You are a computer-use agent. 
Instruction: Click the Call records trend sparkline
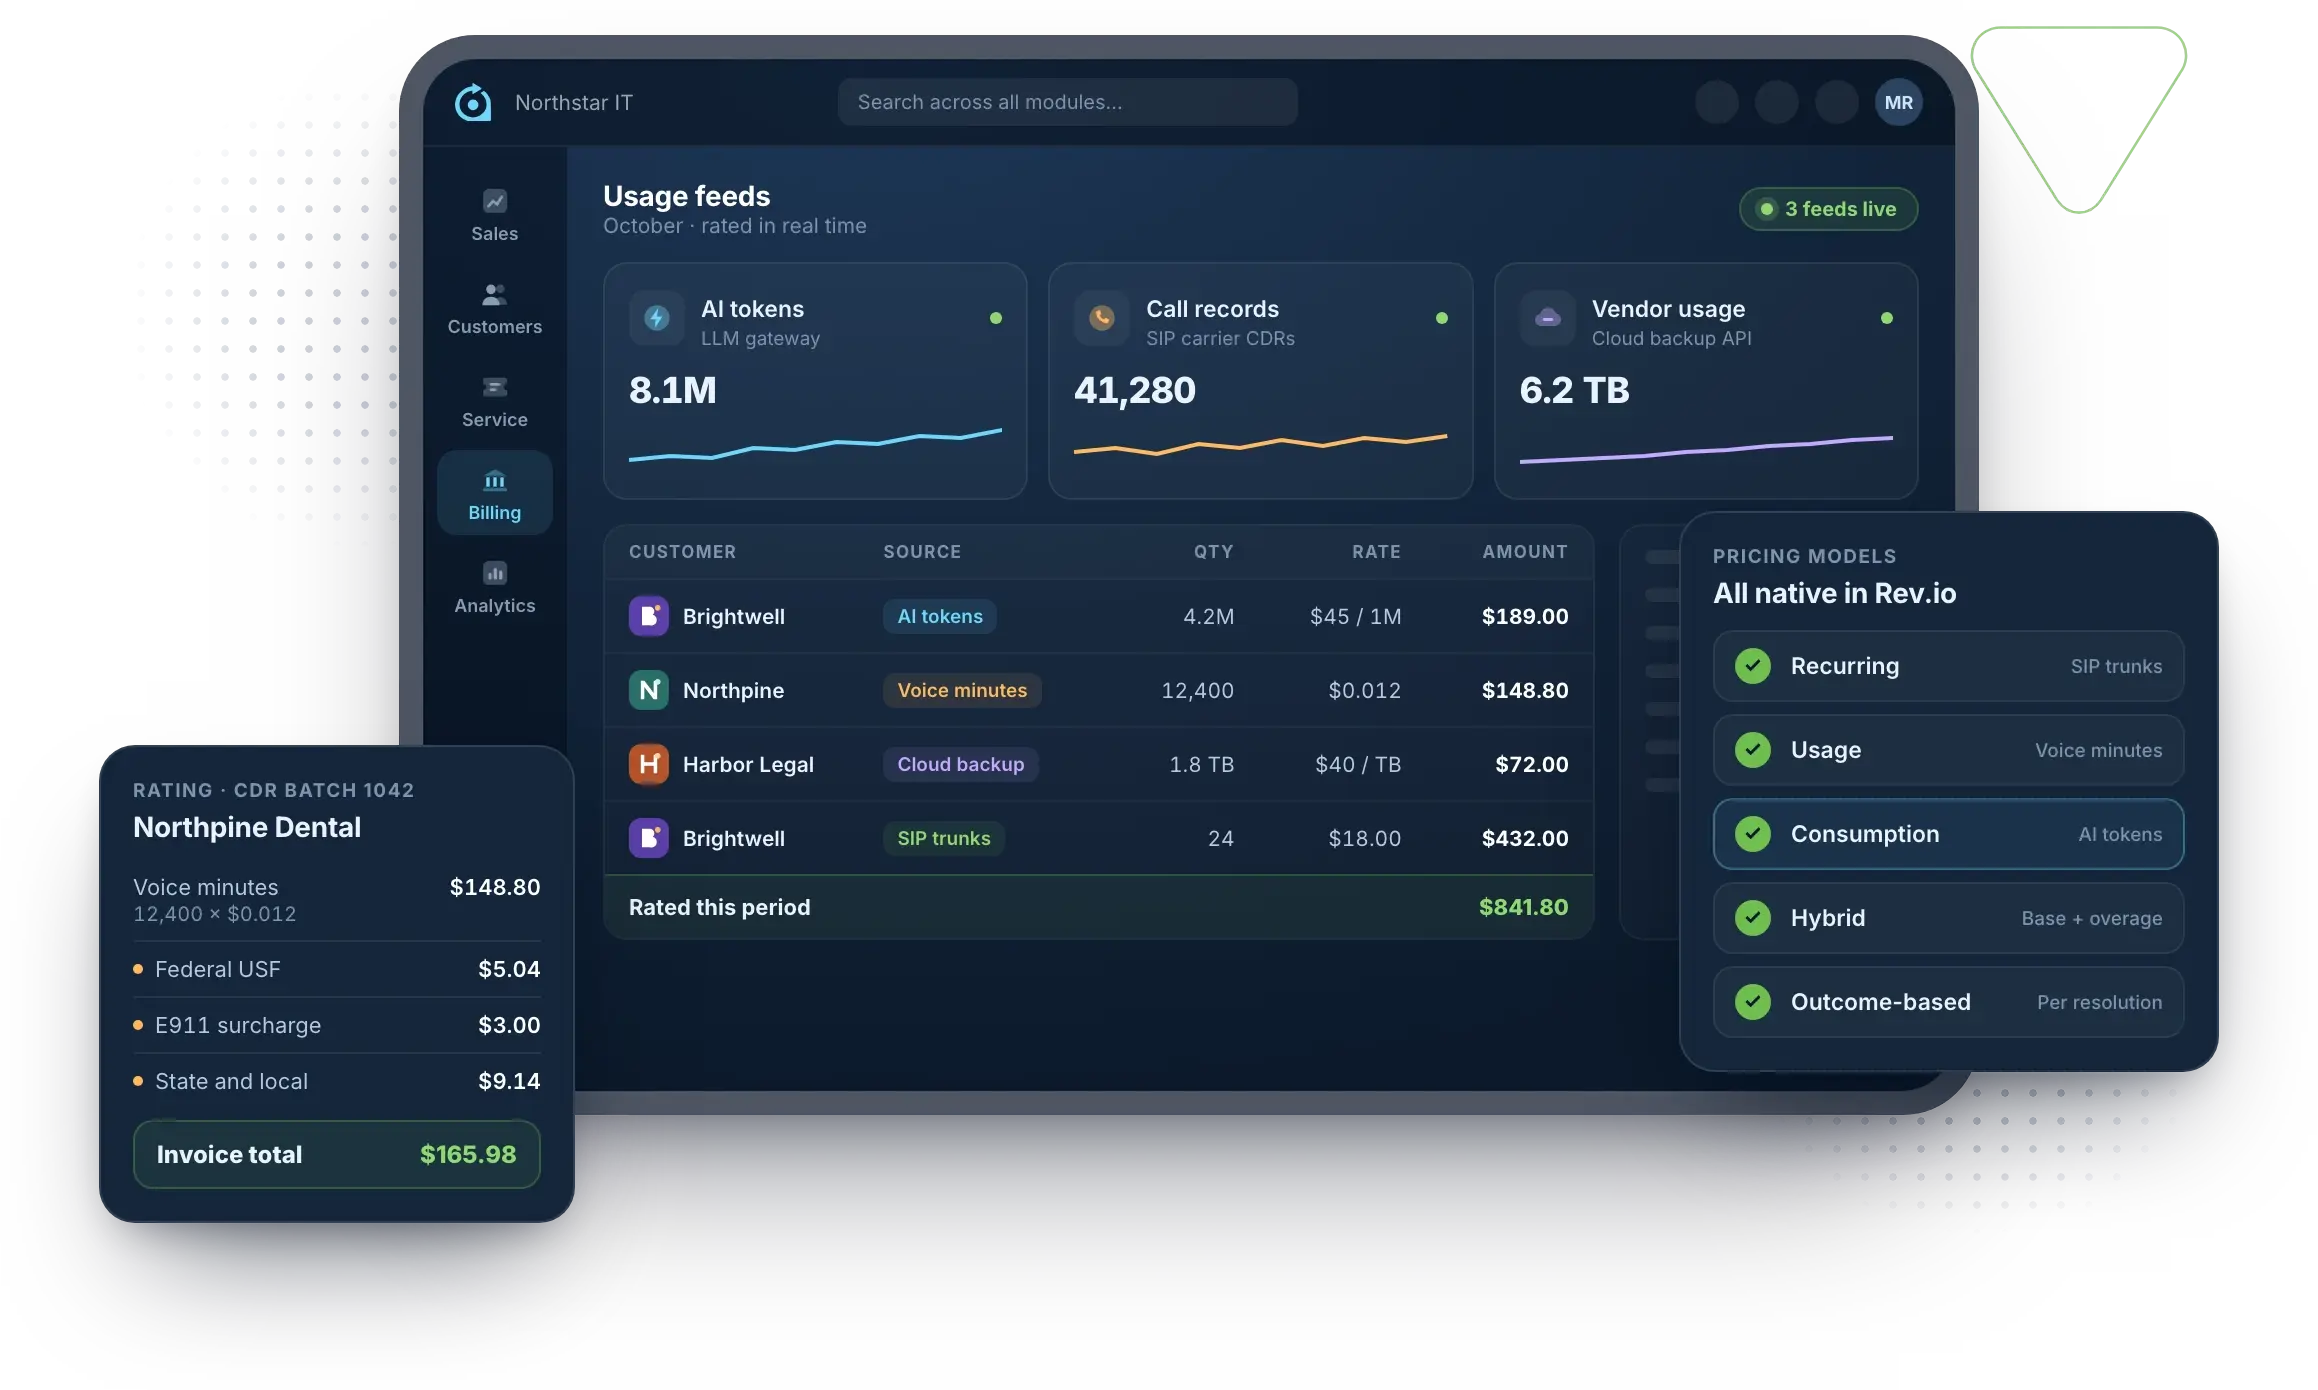pyautogui.click(x=1260, y=444)
